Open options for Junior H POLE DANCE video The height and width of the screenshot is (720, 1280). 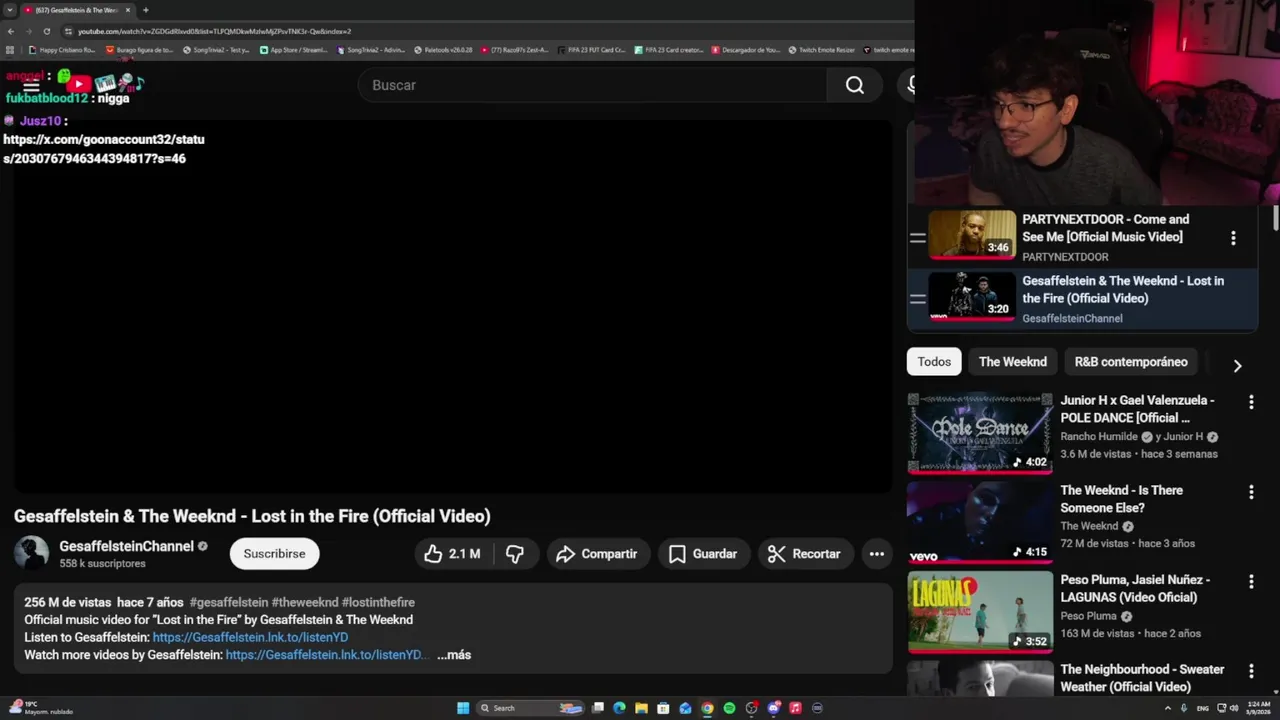click(x=1251, y=402)
